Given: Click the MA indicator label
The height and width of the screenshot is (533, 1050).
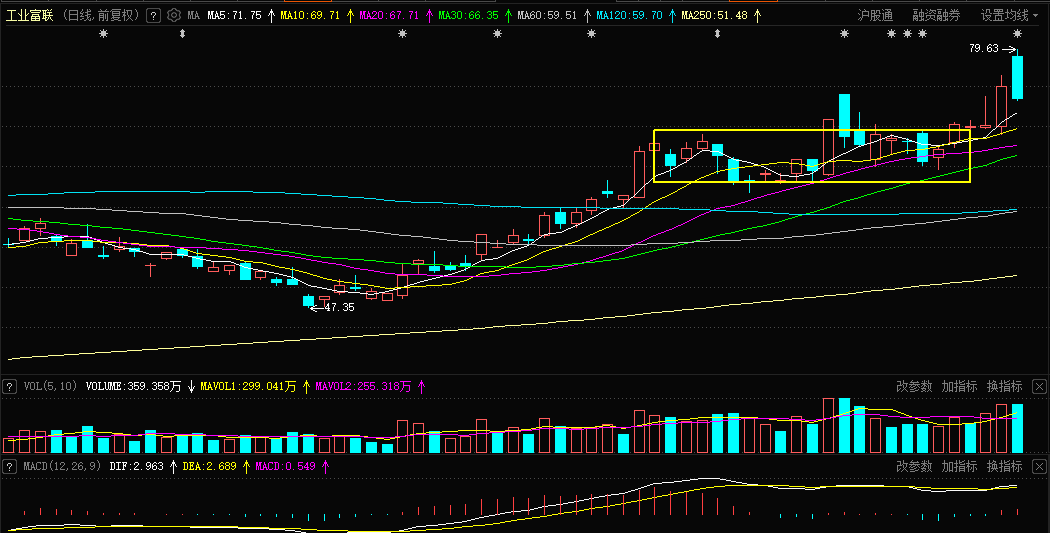Looking at the screenshot, I should 194,15.
